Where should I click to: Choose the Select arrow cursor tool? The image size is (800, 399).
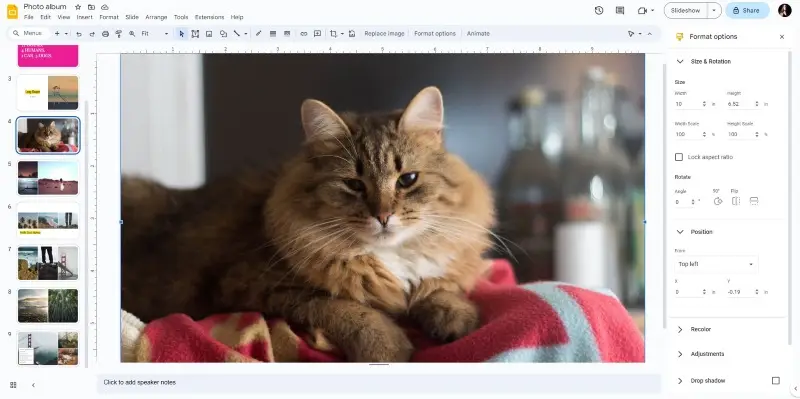tap(182, 34)
